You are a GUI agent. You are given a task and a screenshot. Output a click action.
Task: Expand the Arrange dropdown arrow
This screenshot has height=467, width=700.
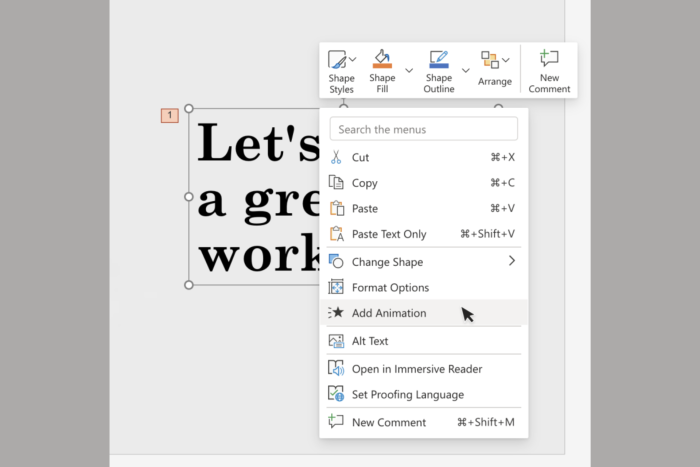[505, 60]
